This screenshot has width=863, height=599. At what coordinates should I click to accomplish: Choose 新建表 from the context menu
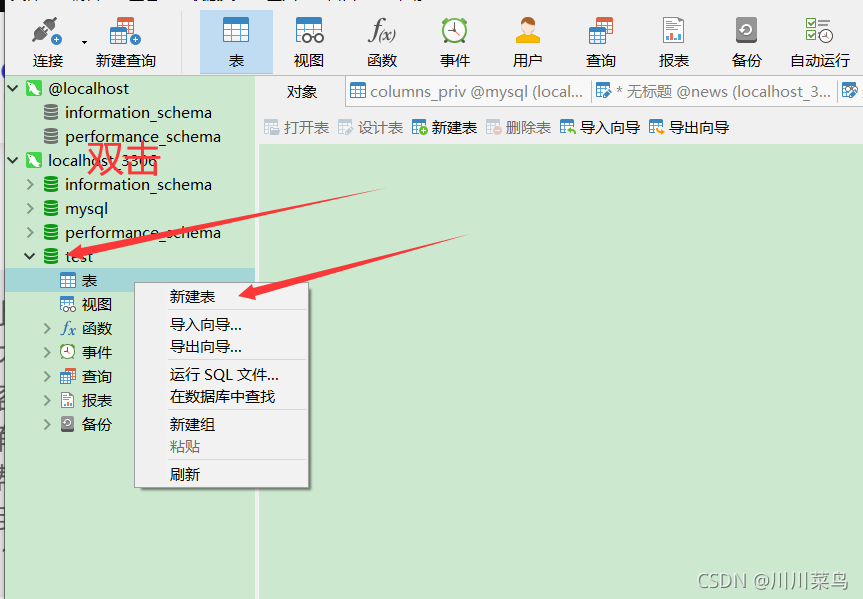[192, 297]
